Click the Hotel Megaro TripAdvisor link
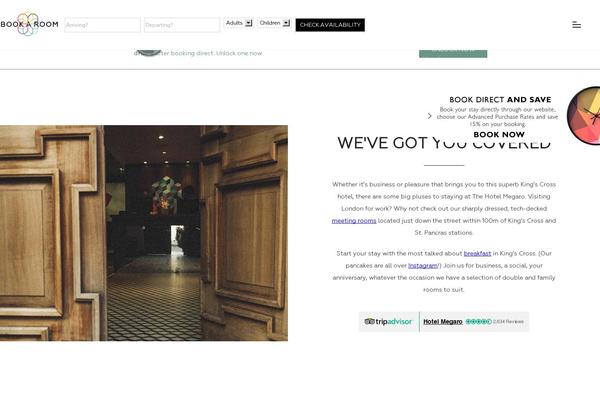The width and height of the screenshot is (600, 400). (443, 322)
